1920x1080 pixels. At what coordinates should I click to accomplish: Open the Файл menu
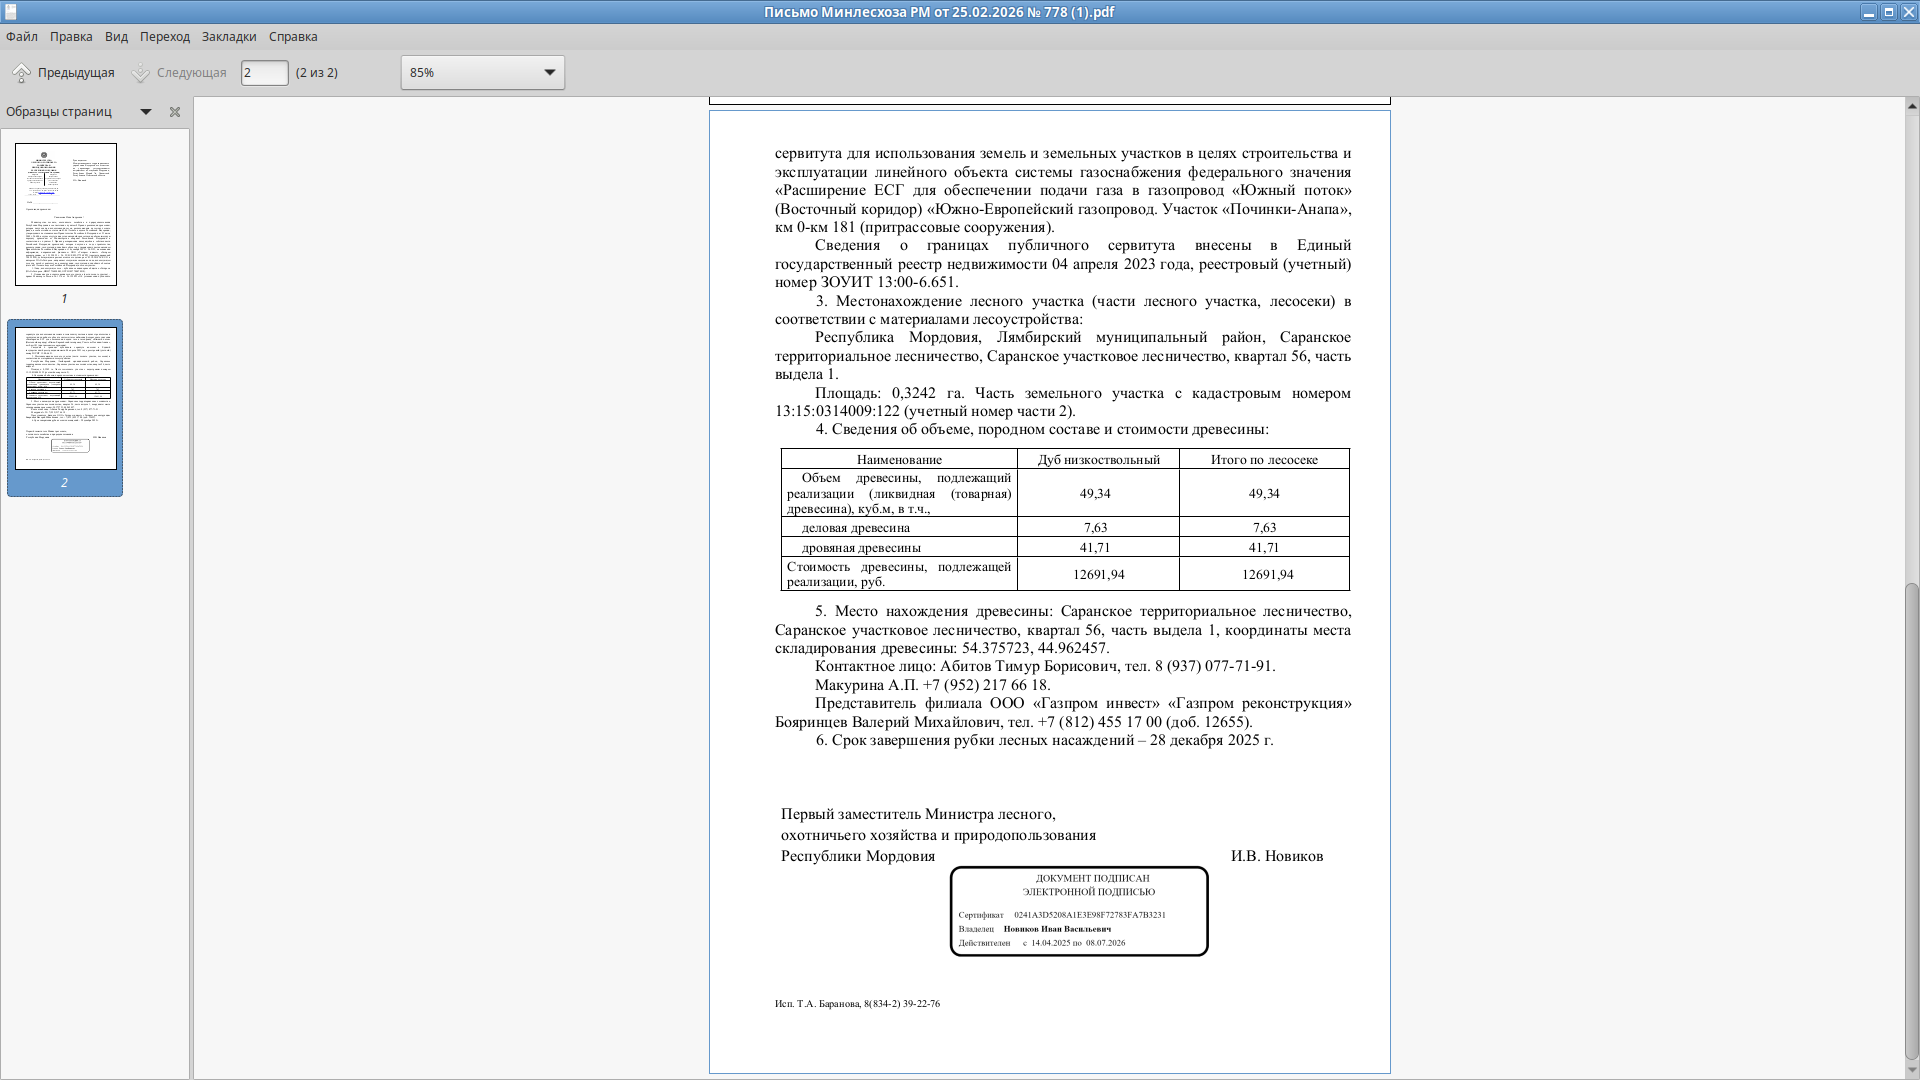22,37
